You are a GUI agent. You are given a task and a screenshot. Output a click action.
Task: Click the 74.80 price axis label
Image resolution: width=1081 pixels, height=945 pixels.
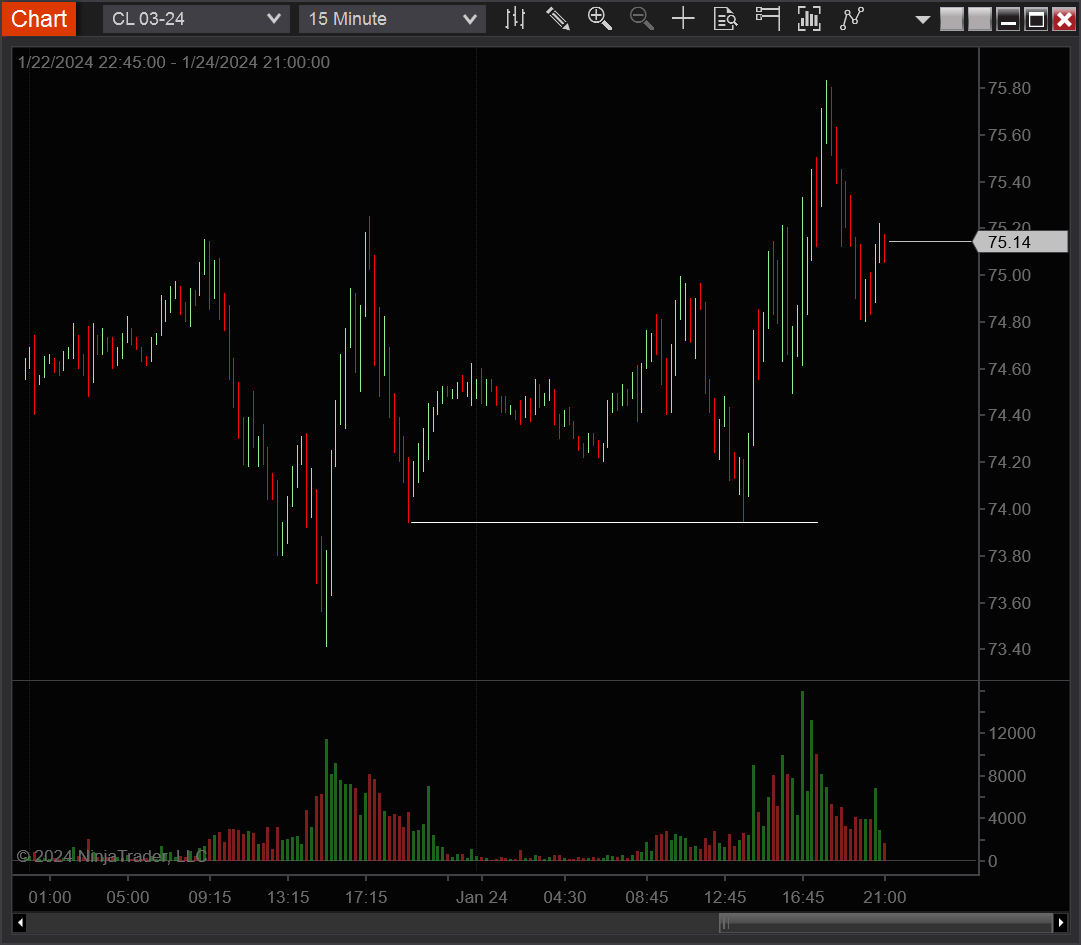[x=1009, y=323]
